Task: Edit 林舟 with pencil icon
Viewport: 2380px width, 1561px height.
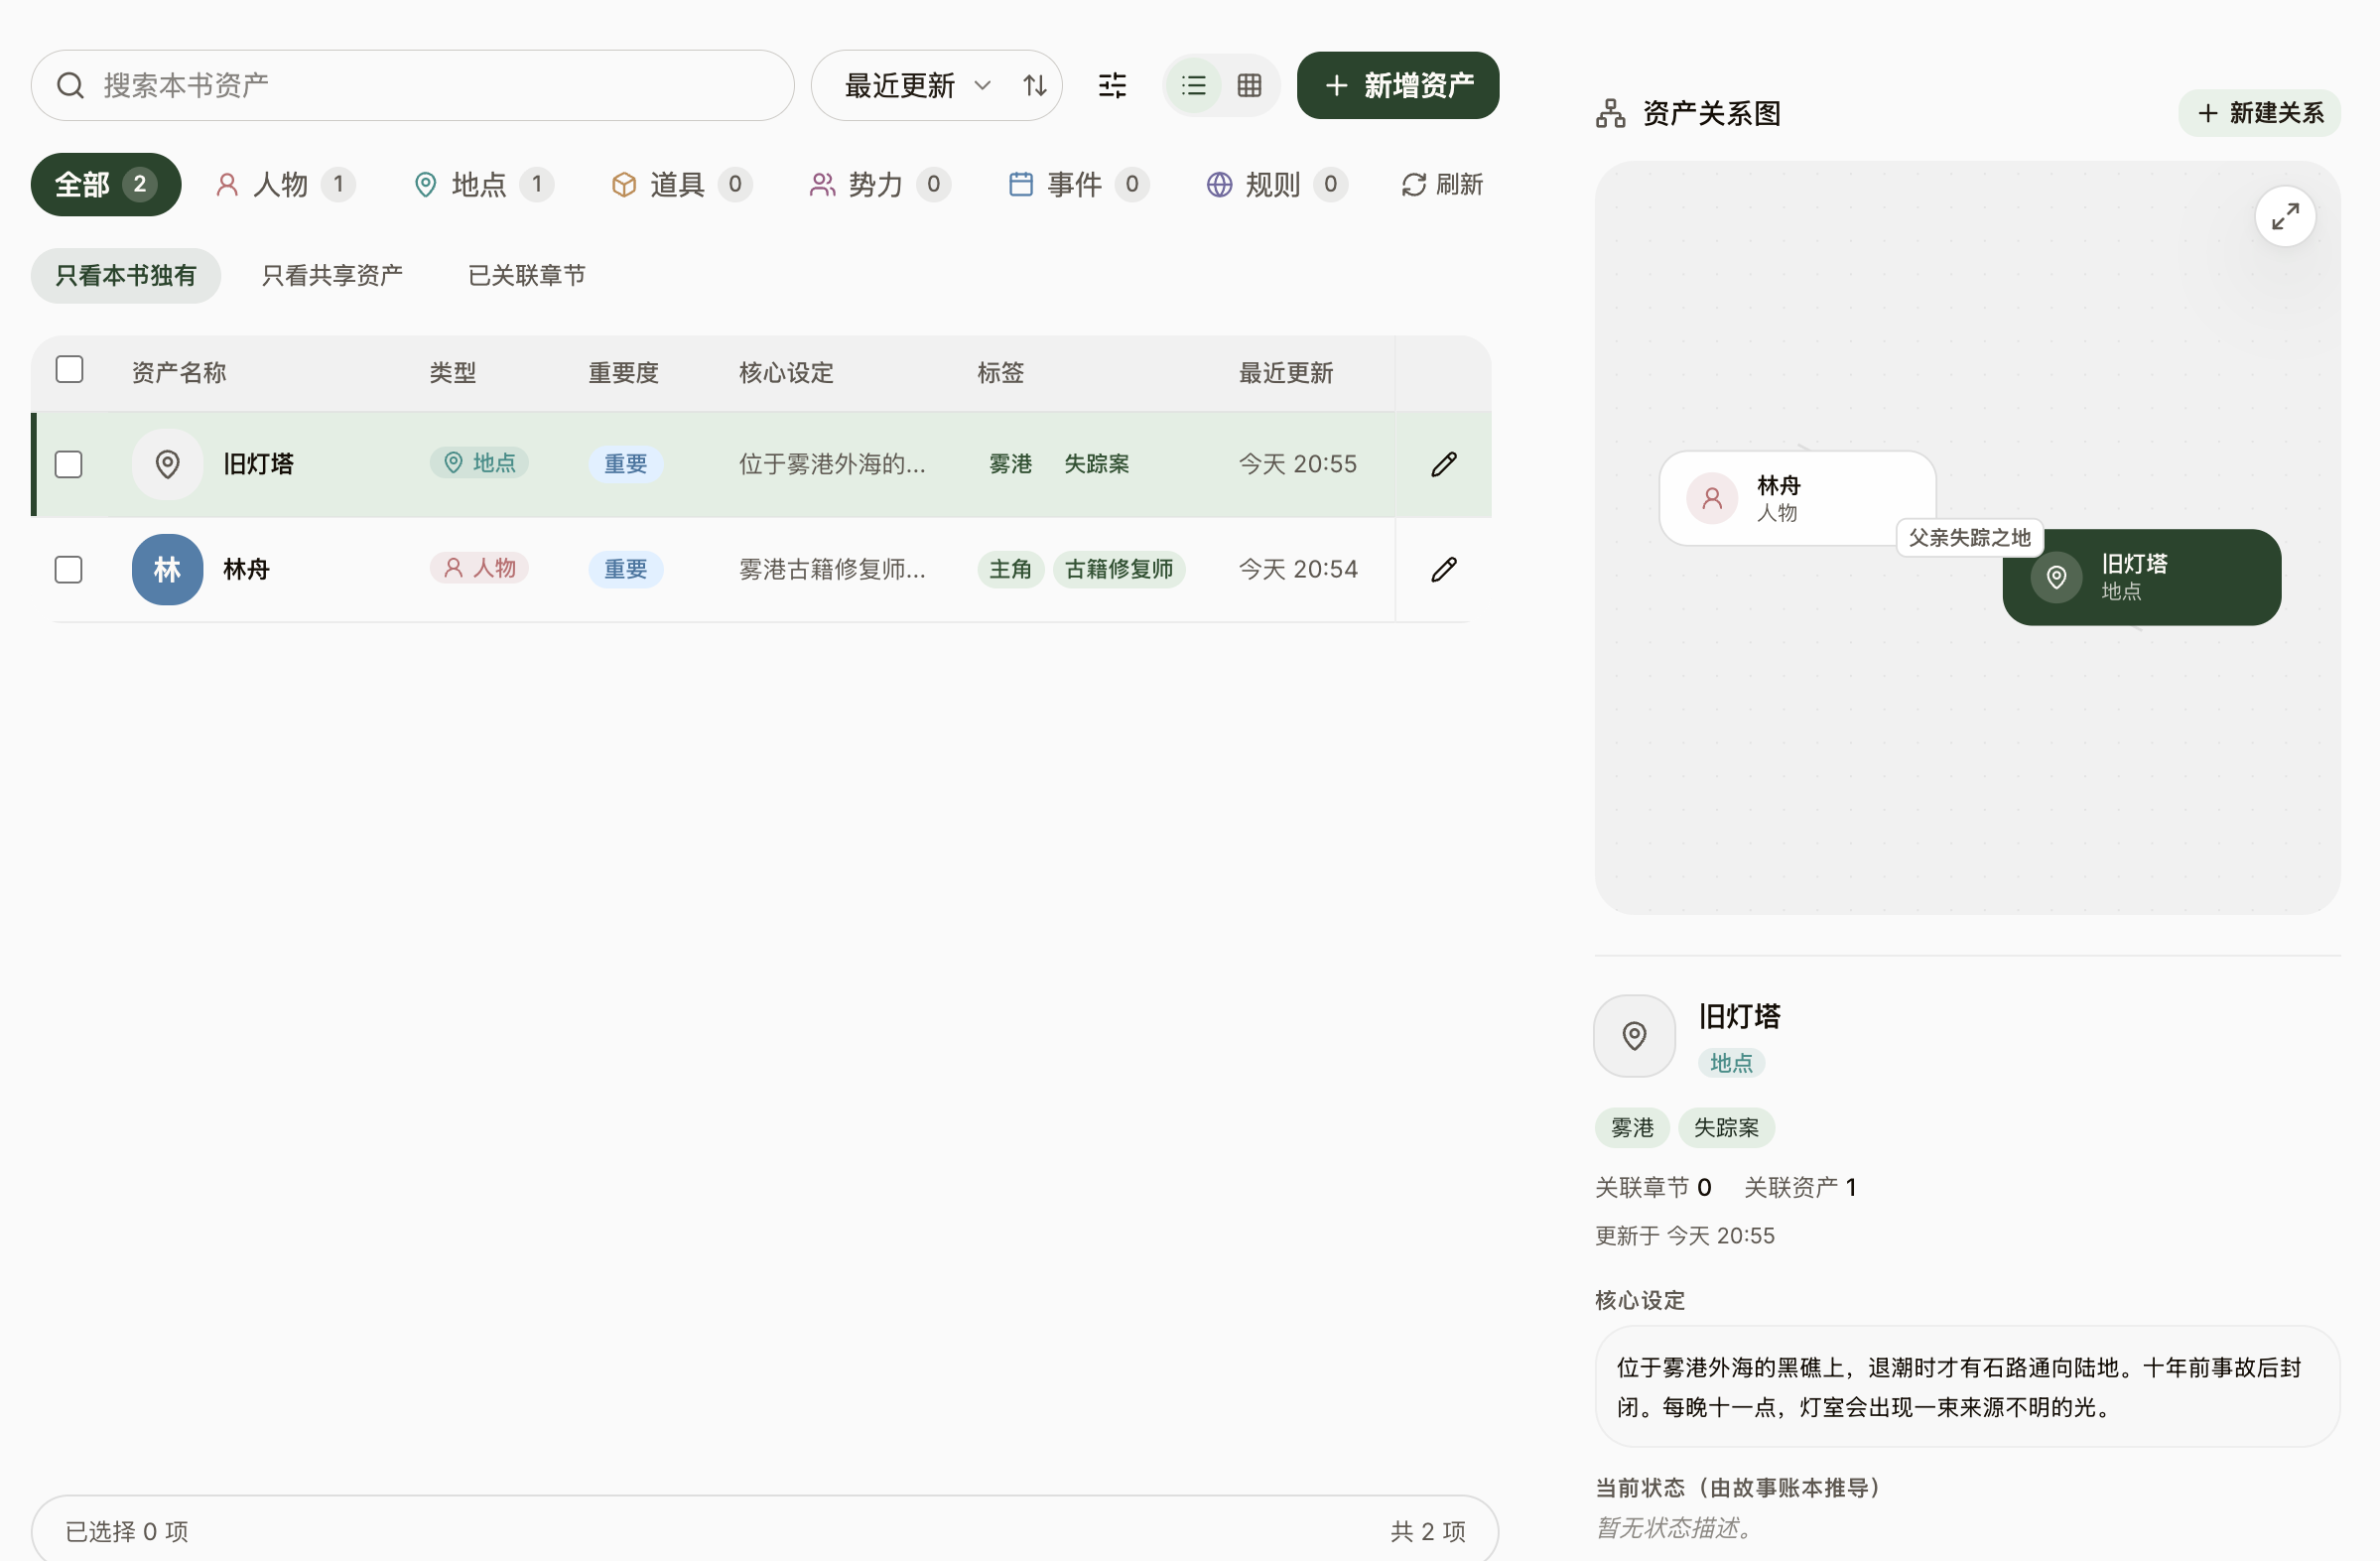Action: tap(1443, 570)
